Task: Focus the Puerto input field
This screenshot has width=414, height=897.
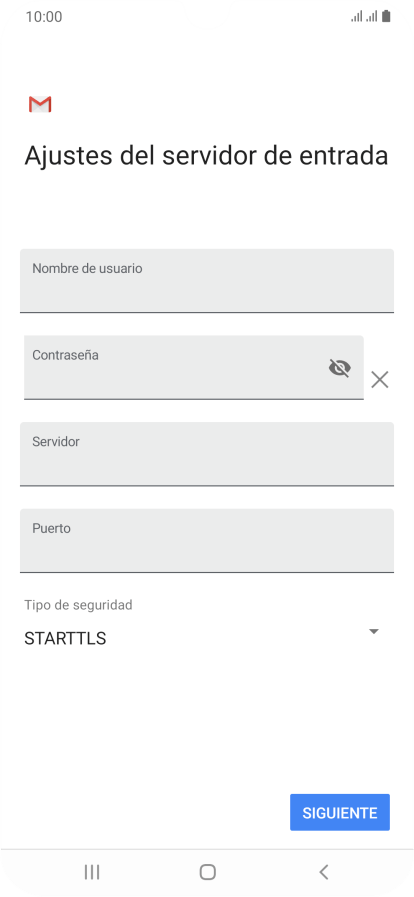Action: click(207, 541)
